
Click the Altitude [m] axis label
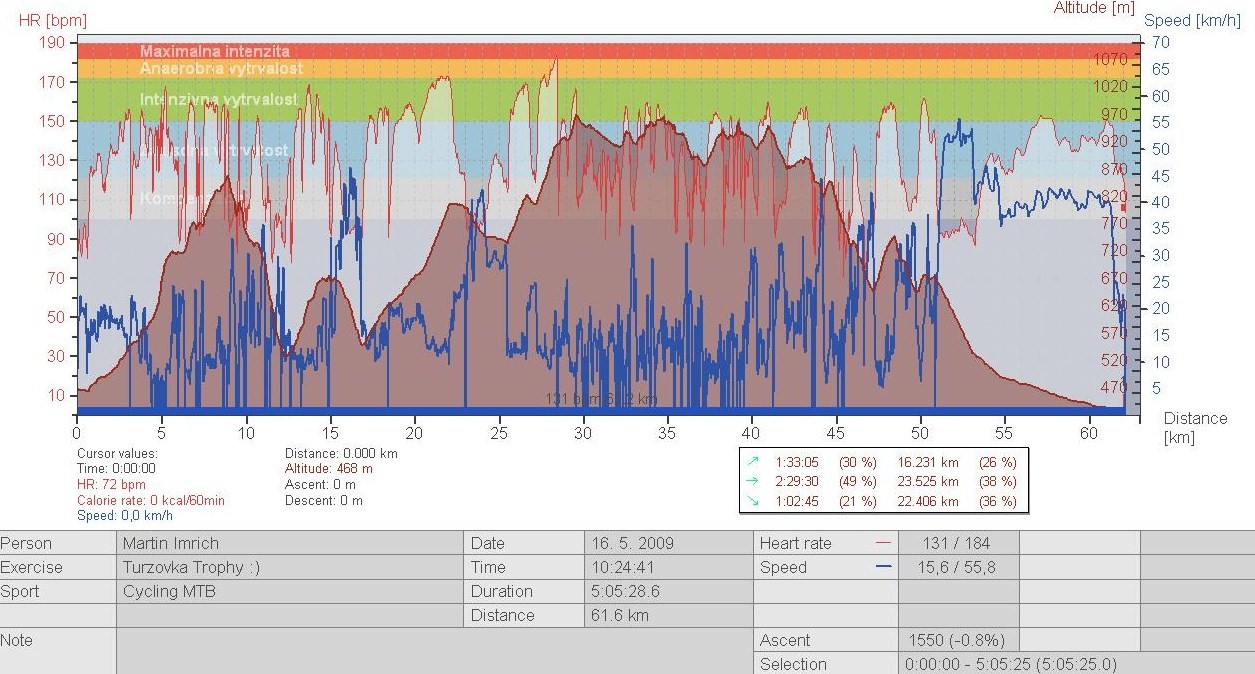pos(1094,8)
